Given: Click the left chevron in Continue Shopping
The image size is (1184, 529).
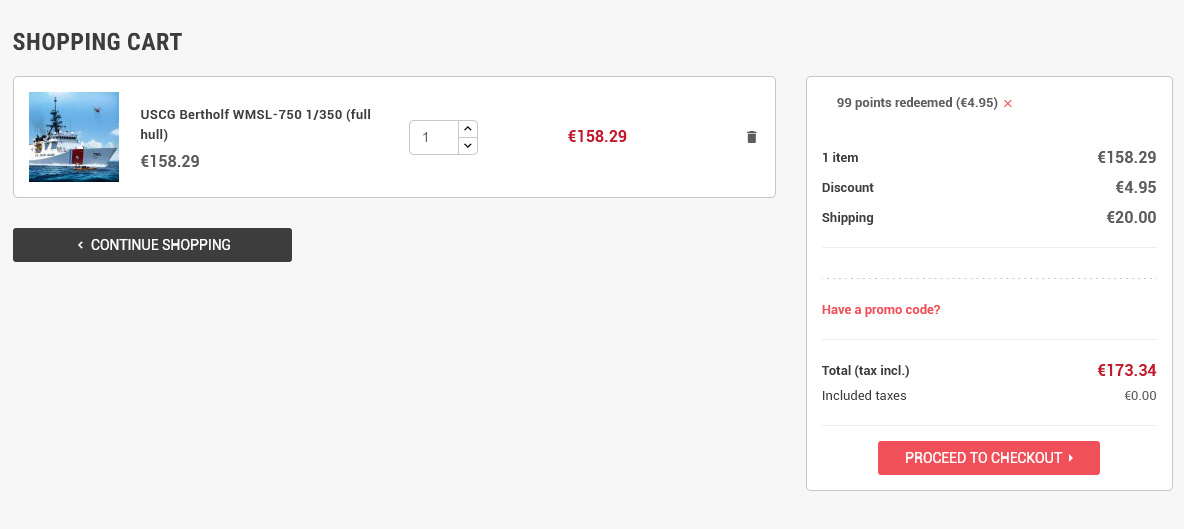Looking at the screenshot, I should pyautogui.click(x=80, y=245).
